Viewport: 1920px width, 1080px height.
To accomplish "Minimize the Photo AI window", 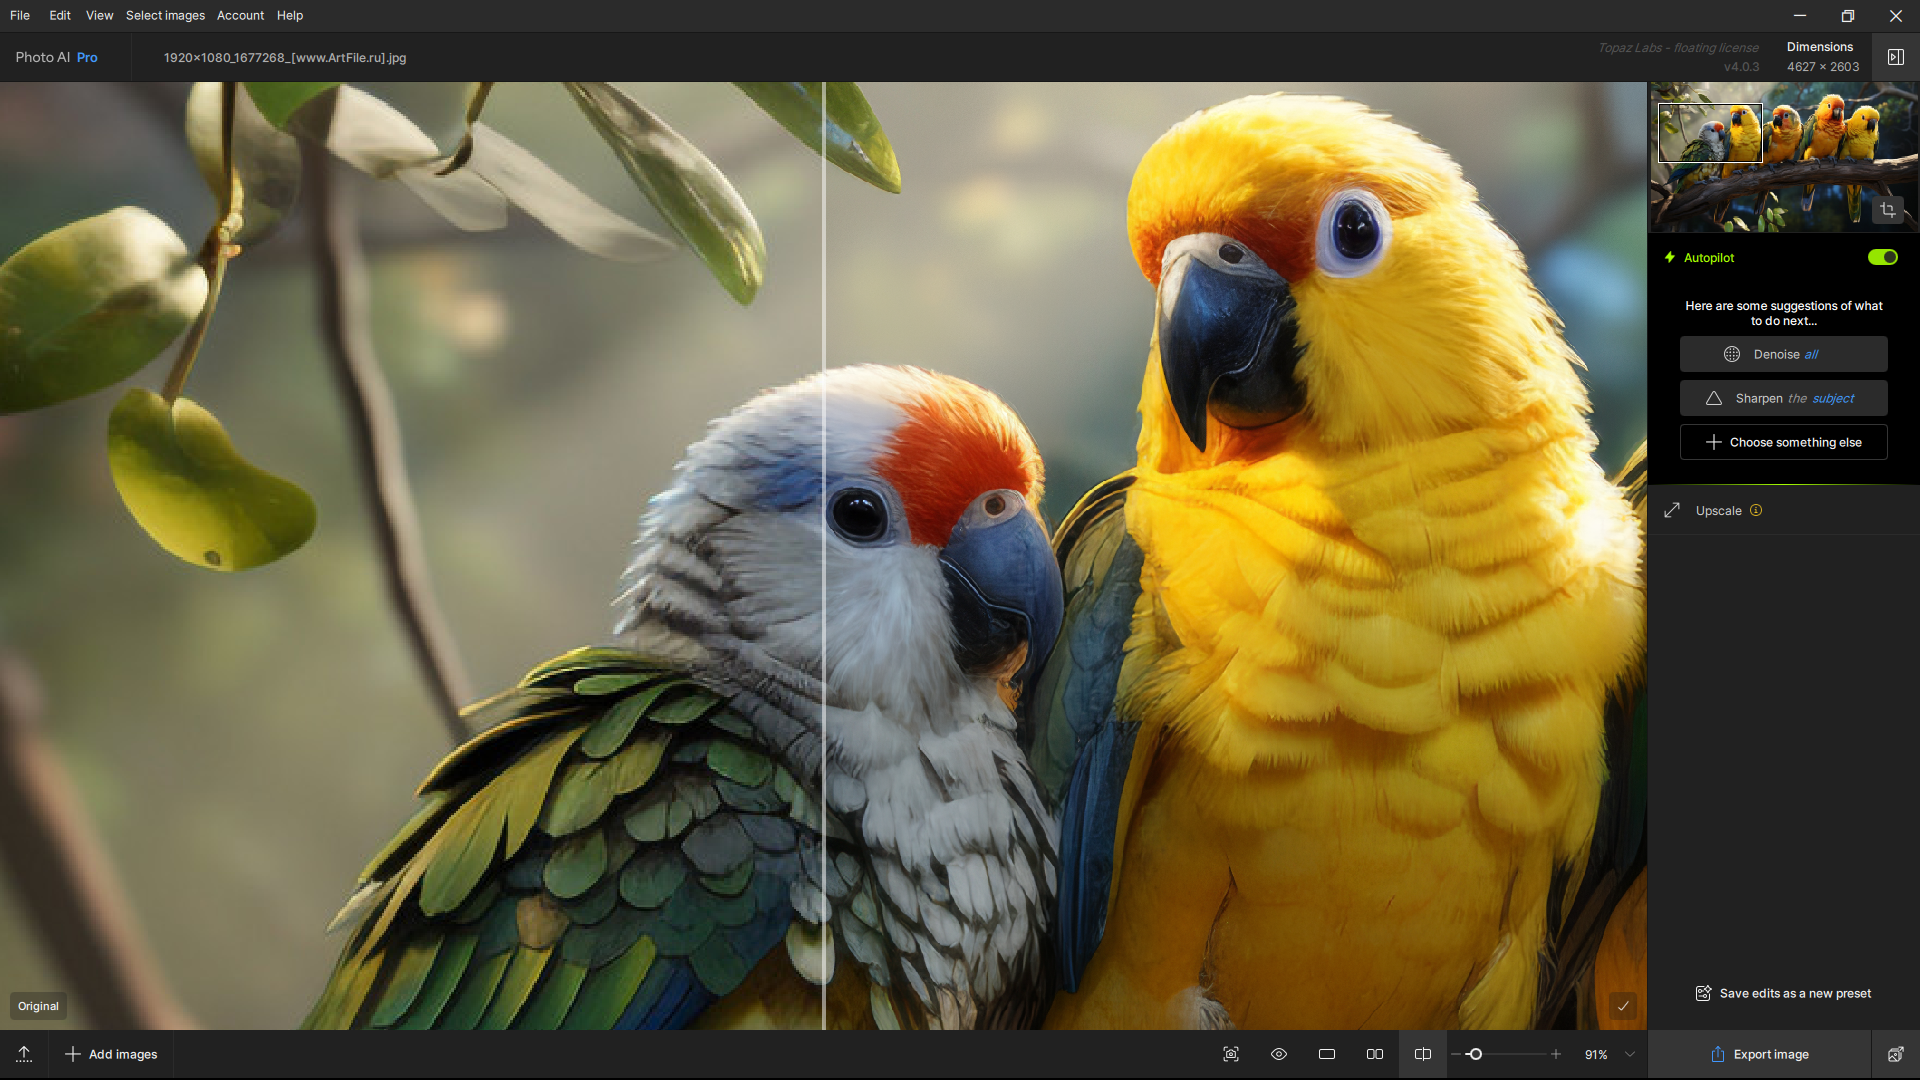I will point(1799,15).
